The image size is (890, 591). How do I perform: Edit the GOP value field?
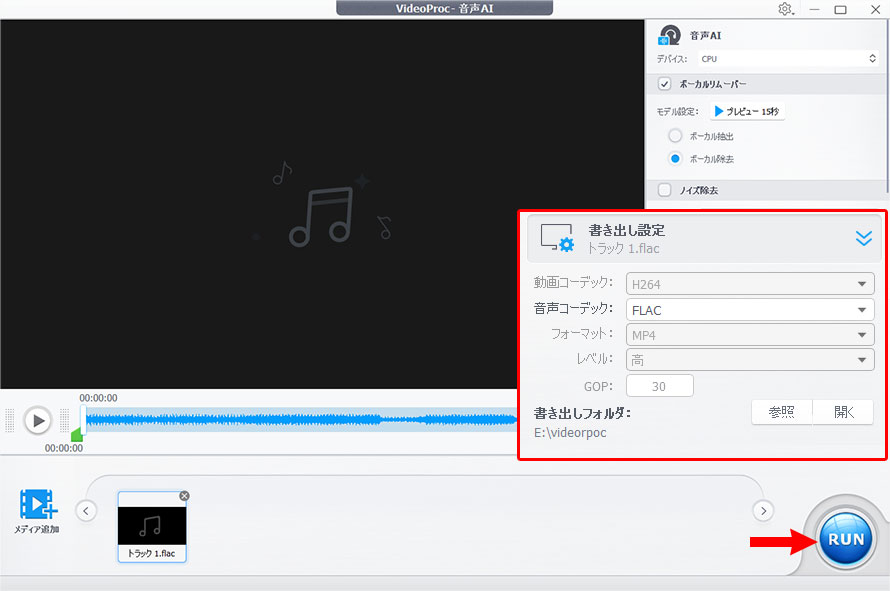coord(660,385)
